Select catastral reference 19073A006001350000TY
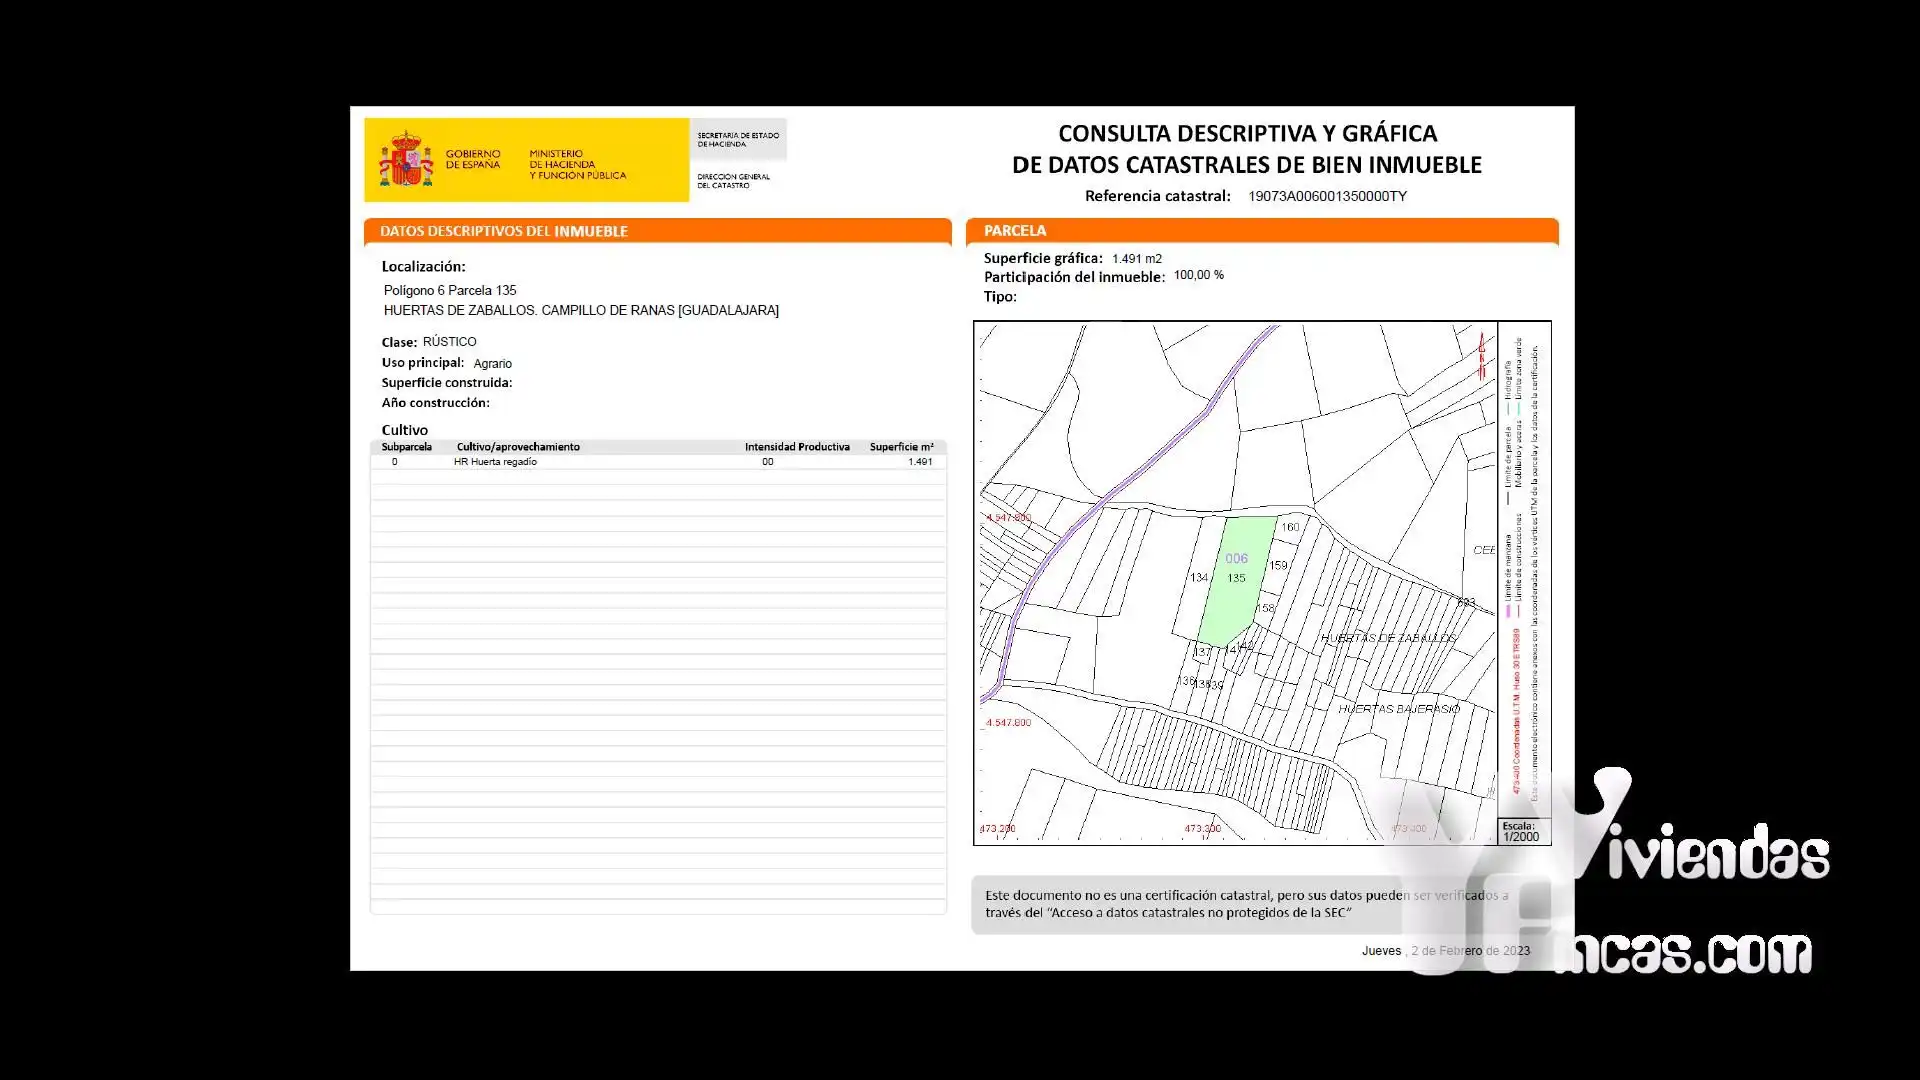This screenshot has height=1080, width=1920. tap(1327, 196)
